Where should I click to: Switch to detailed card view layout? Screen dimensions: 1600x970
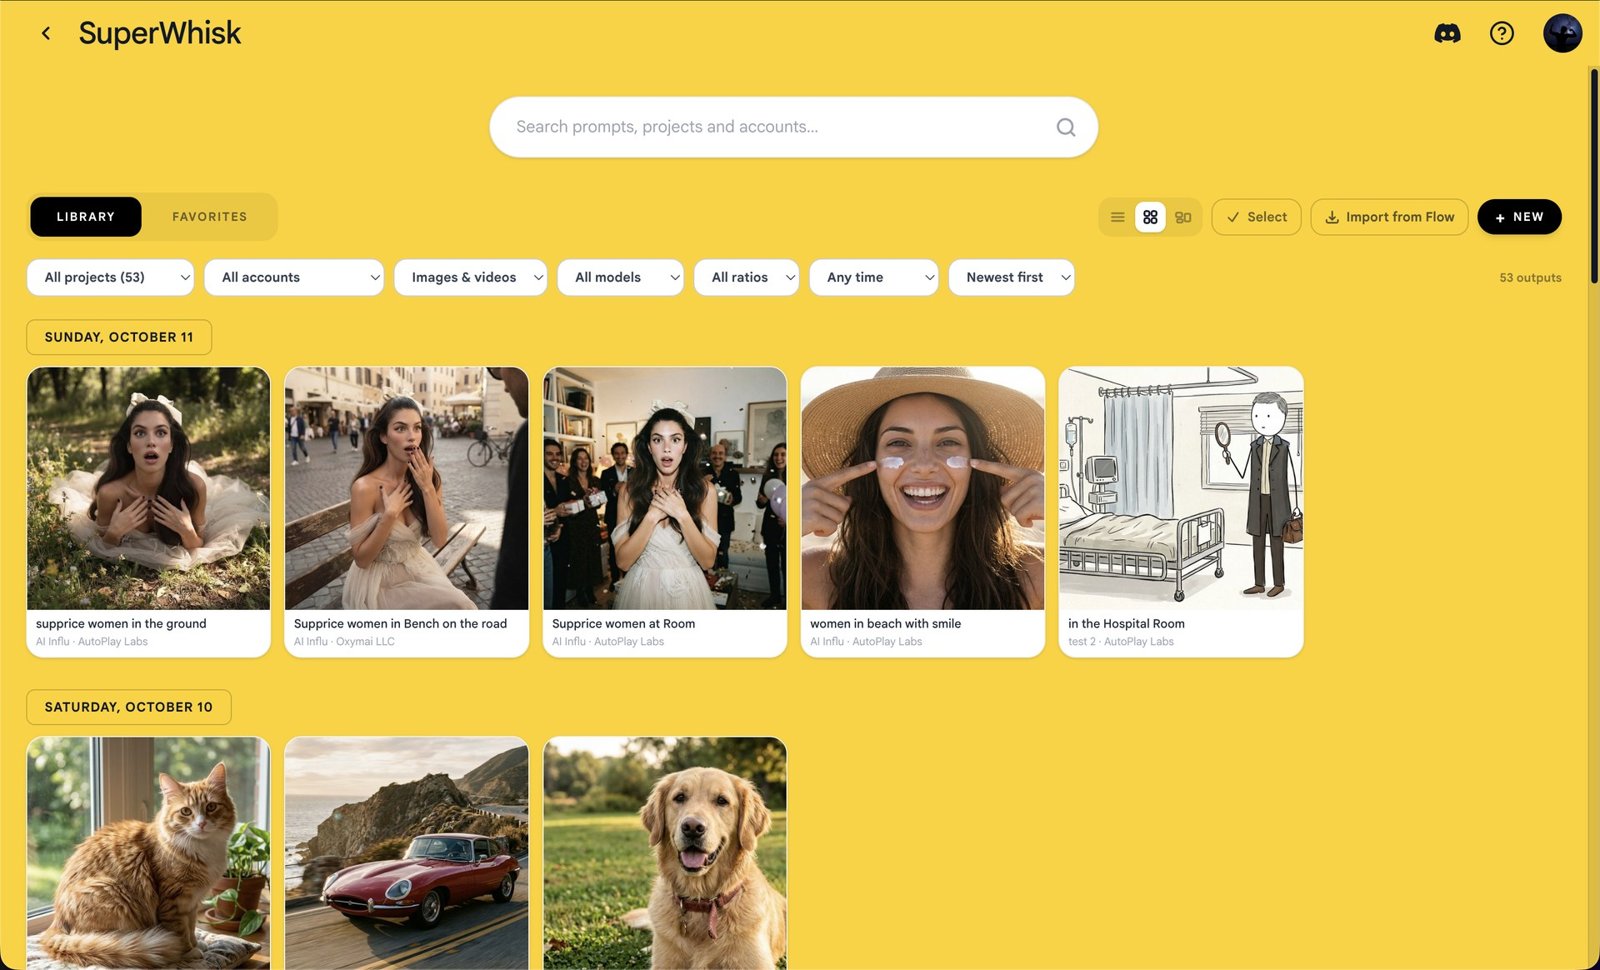(x=1183, y=217)
